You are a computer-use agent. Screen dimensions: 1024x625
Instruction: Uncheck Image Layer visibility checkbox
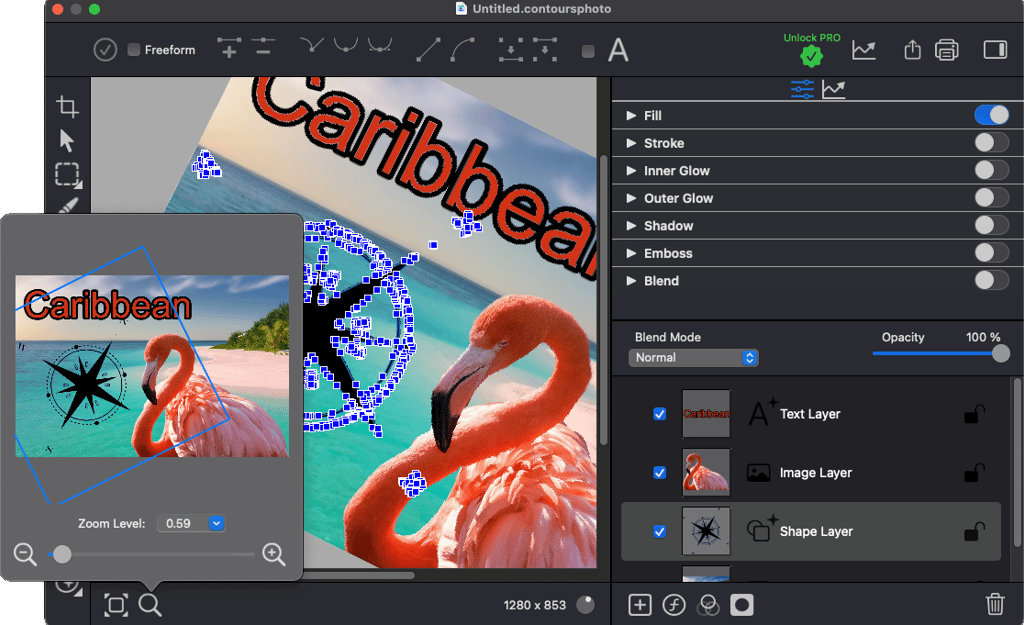pyautogui.click(x=660, y=473)
